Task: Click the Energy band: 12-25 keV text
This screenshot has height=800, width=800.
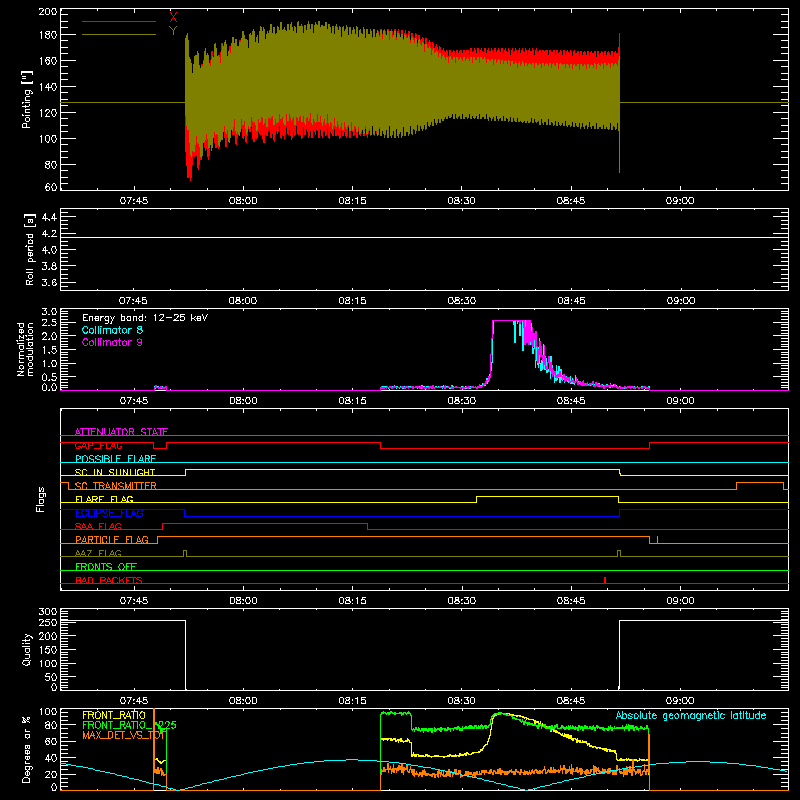Action: (x=145, y=318)
